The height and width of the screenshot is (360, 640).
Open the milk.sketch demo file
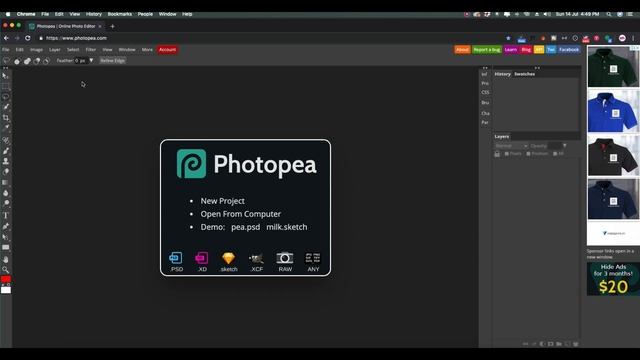click(287, 227)
